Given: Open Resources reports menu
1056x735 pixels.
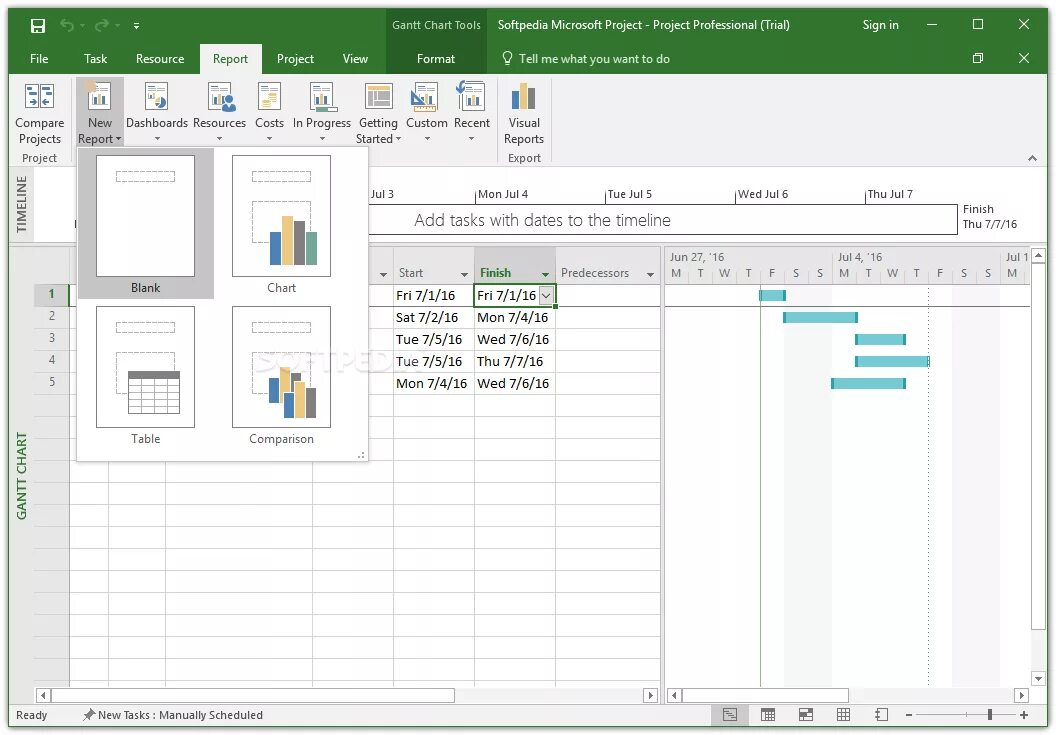Looking at the screenshot, I should [220, 113].
